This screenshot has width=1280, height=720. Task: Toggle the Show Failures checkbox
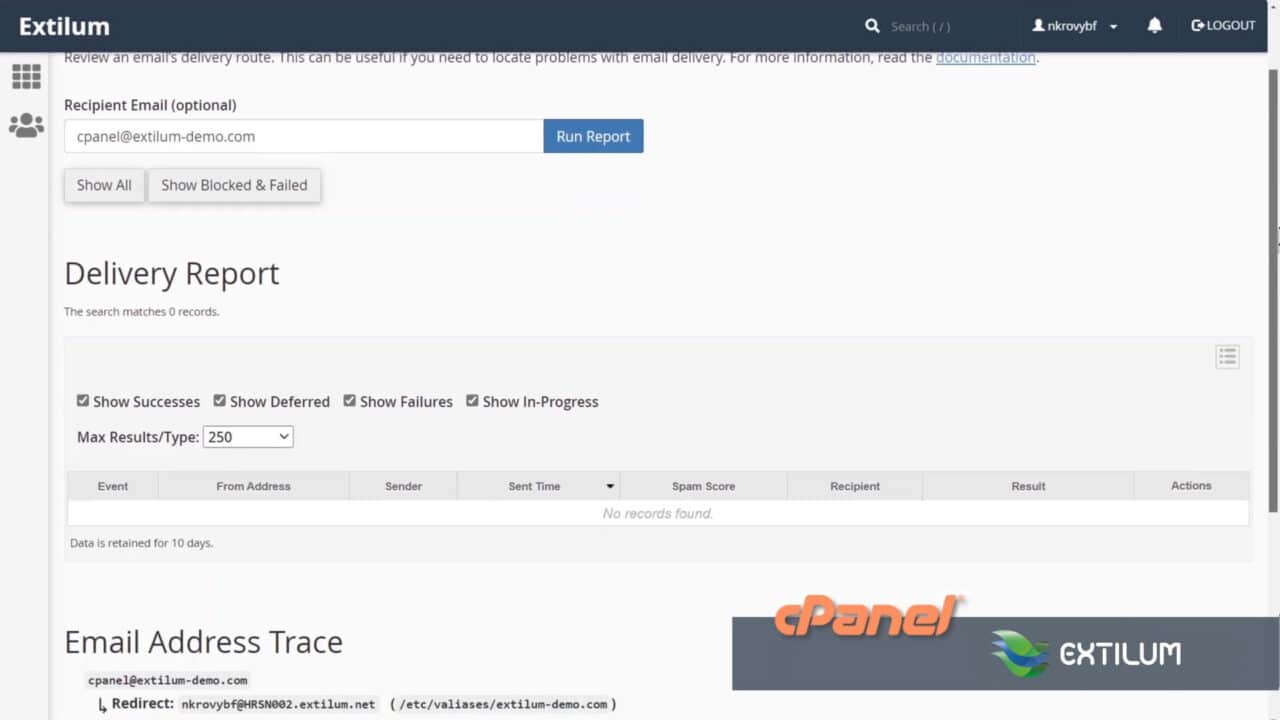coord(349,400)
